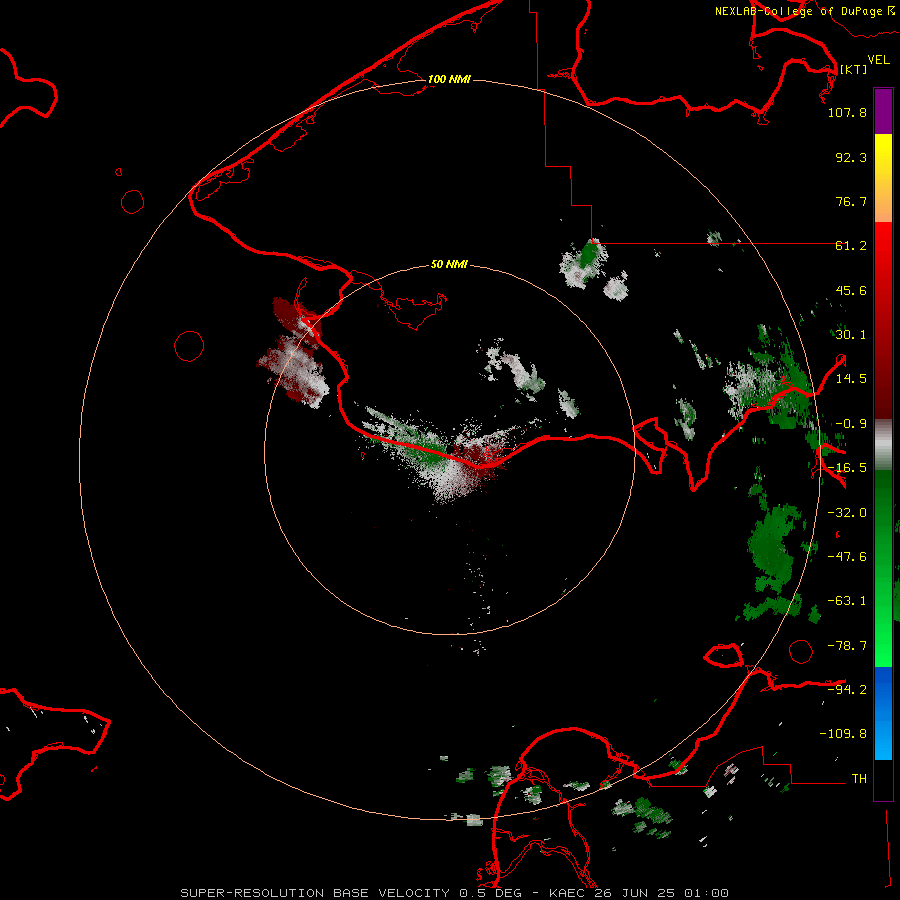This screenshot has width=900, height=900.
Task: Pick the purple segment of the color bar
Action: pos(883,111)
